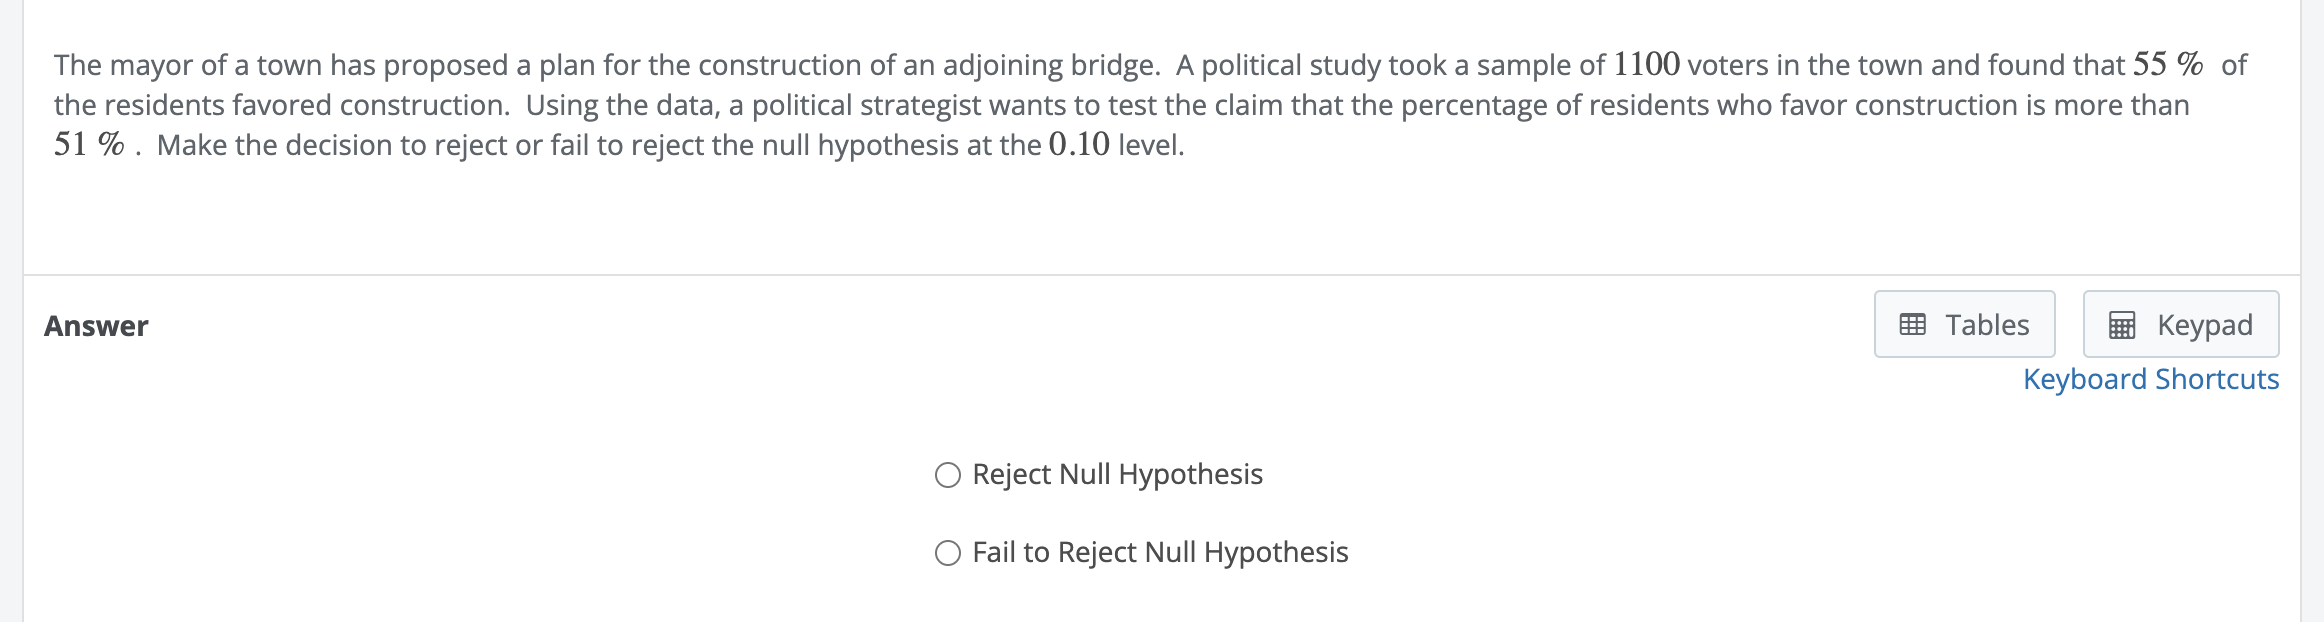Click the "Fail to Reject Null Hypothesis" label
This screenshot has width=2324, height=622.
pyautogui.click(x=1160, y=553)
